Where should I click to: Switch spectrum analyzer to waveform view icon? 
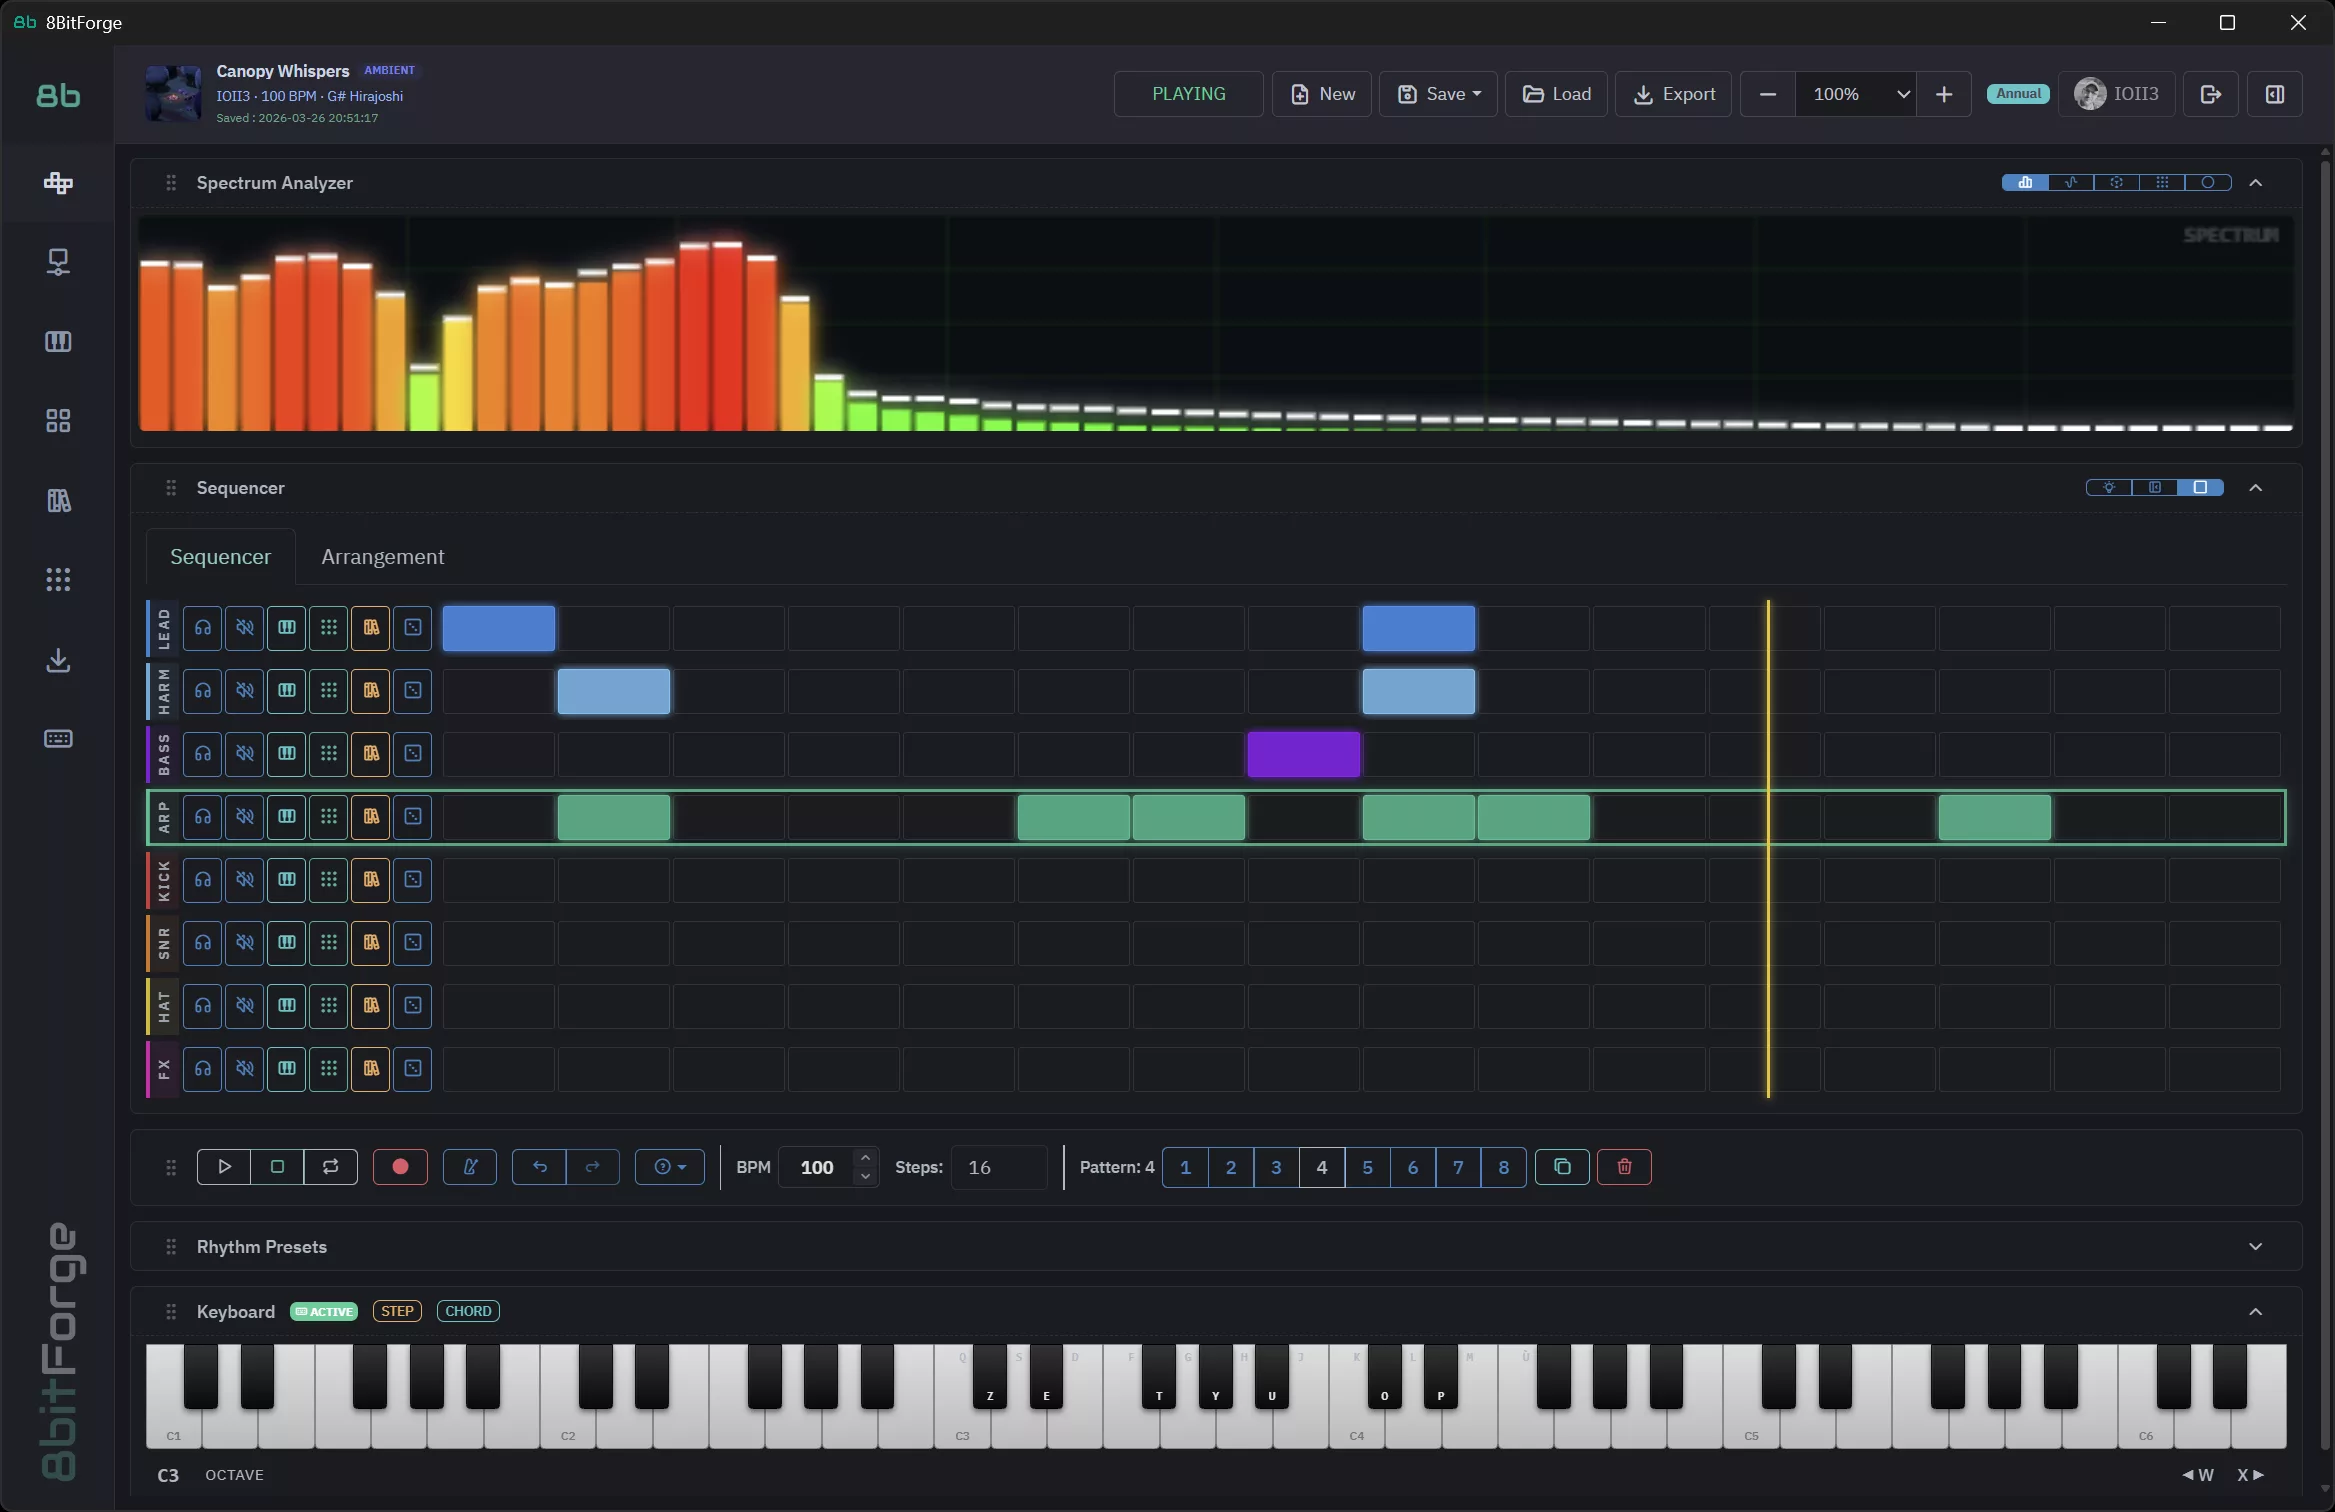2070,182
